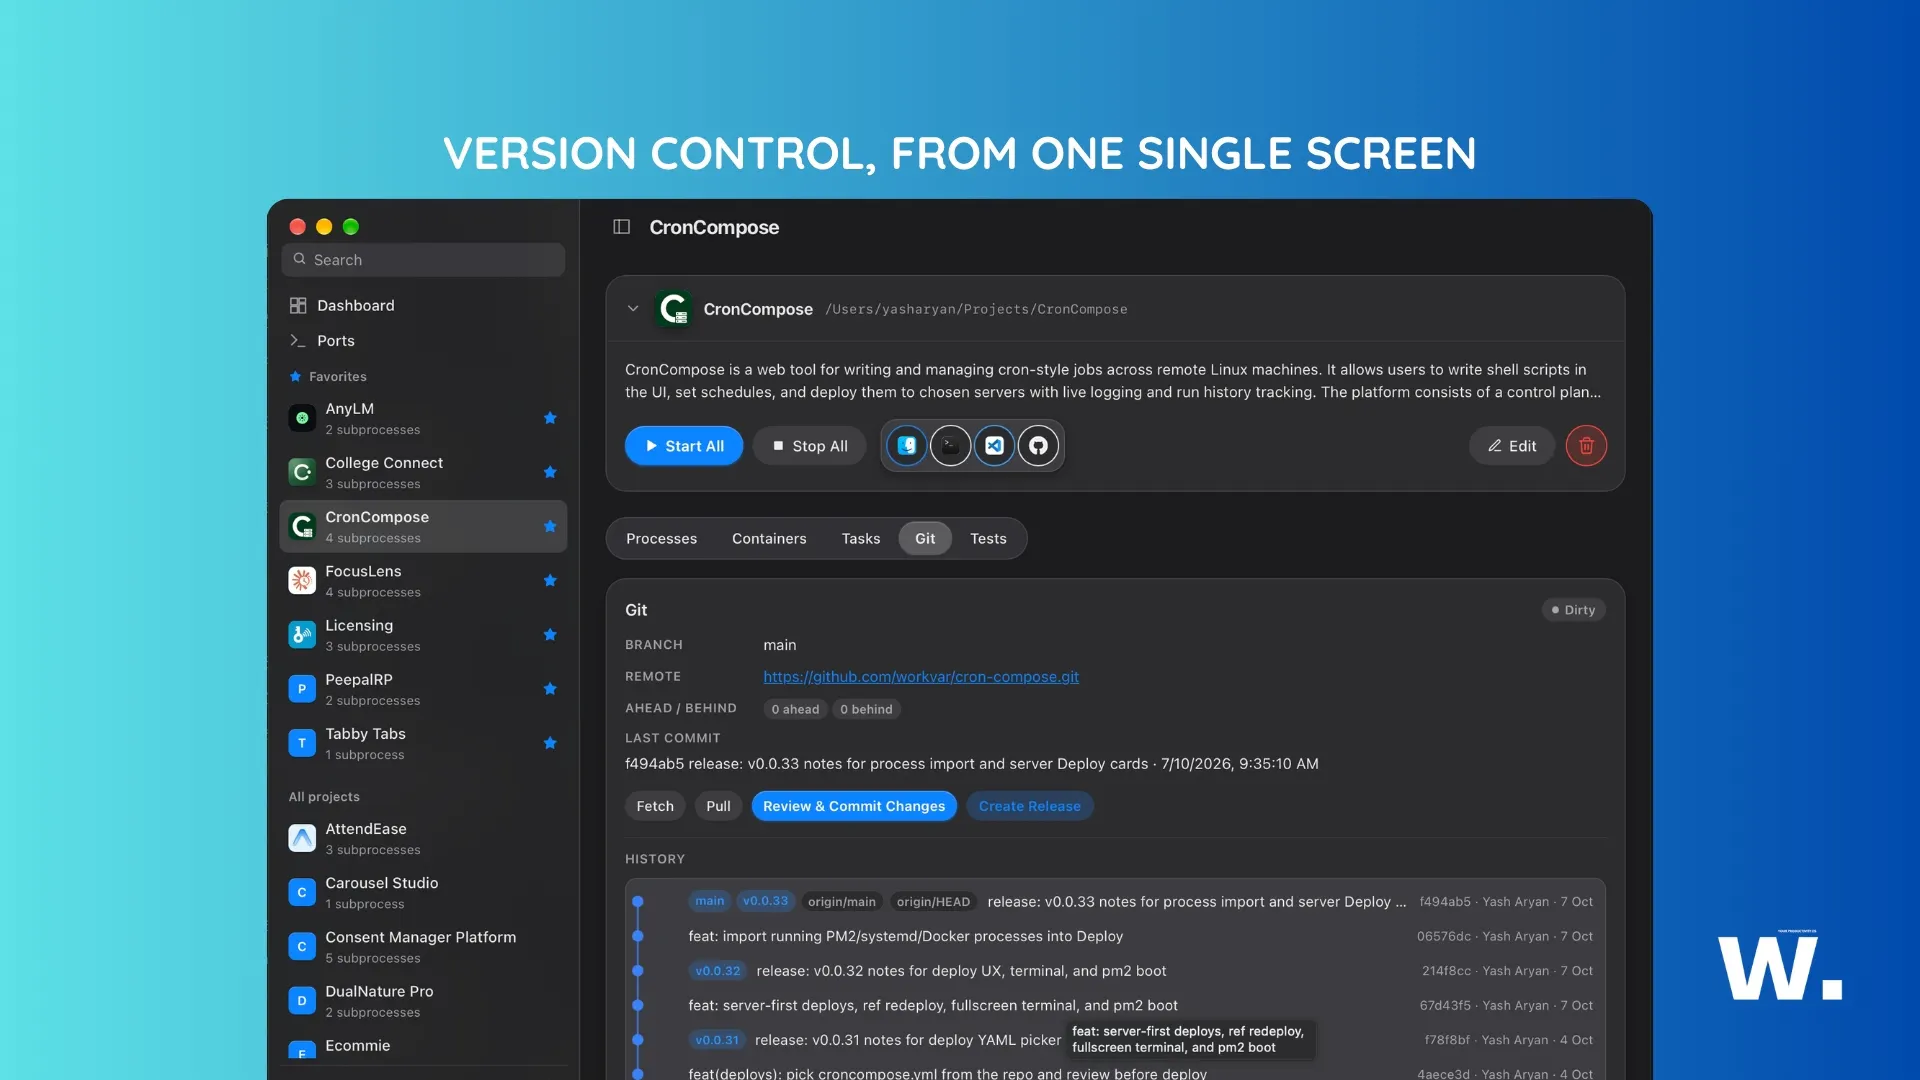Open Tabby Tabs project
The image size is (1920, 1080).
click(x=423, y=743)
